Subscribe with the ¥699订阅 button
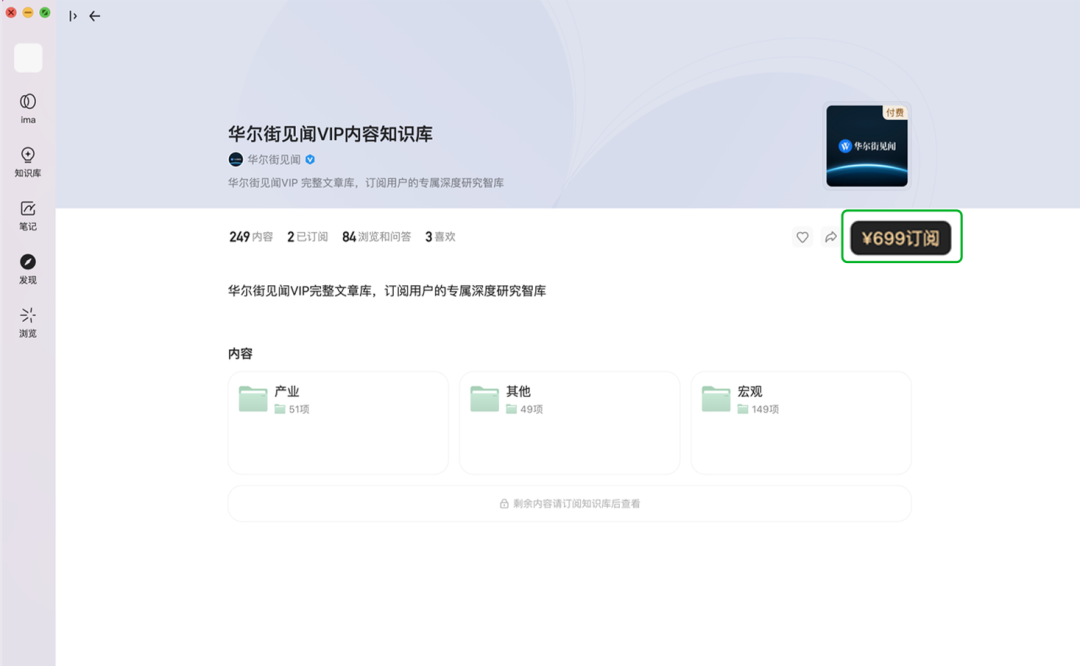This screenshot has width=1080, height=666. tap(901, 238)
